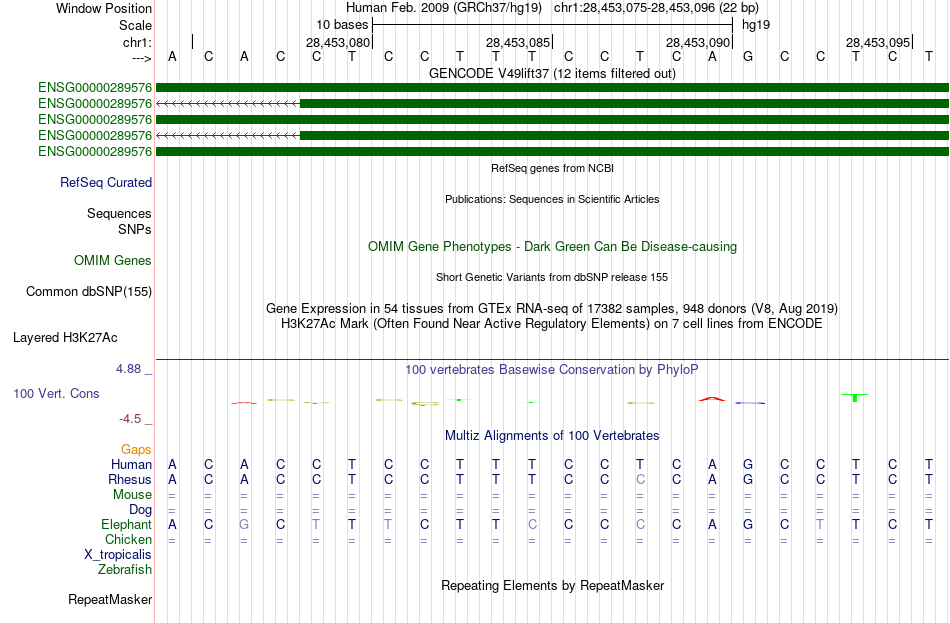Click the last ENSG00000289576 transcript label
Viewport: 950px width, 623px height.
point(95,152)
